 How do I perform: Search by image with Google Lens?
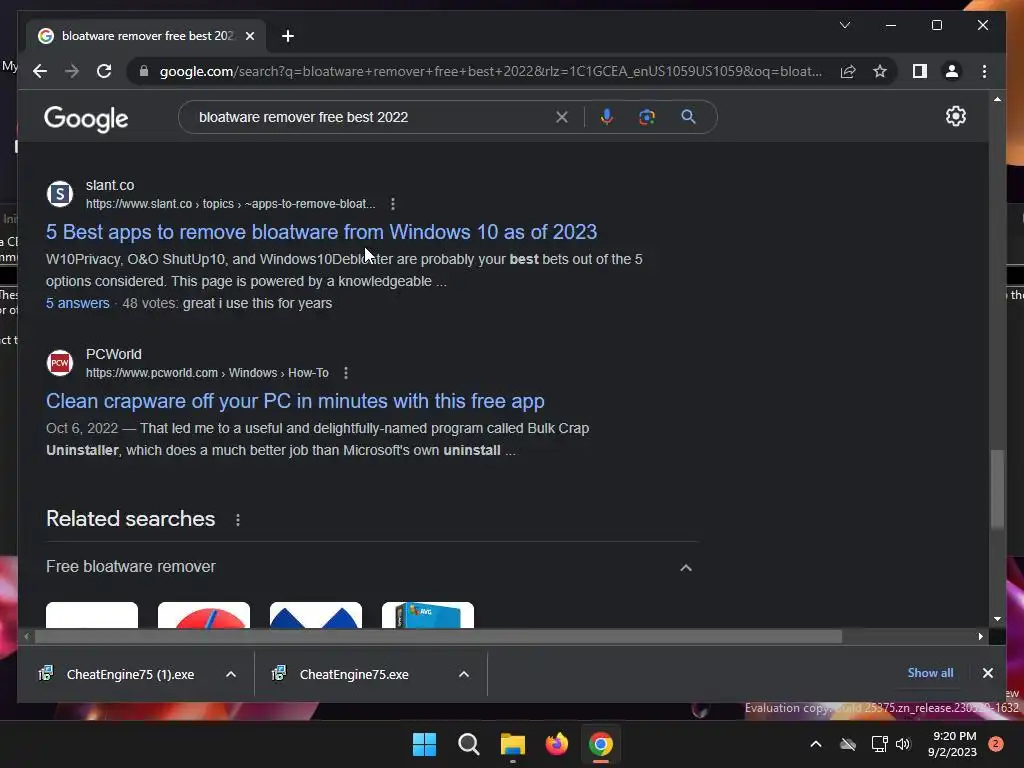pos(647,117)
